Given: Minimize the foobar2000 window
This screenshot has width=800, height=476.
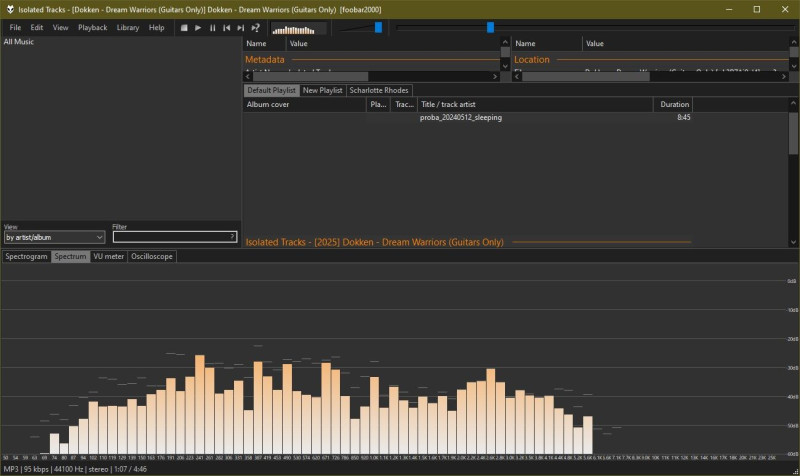Looking at the screenshot, I should 729,9.
